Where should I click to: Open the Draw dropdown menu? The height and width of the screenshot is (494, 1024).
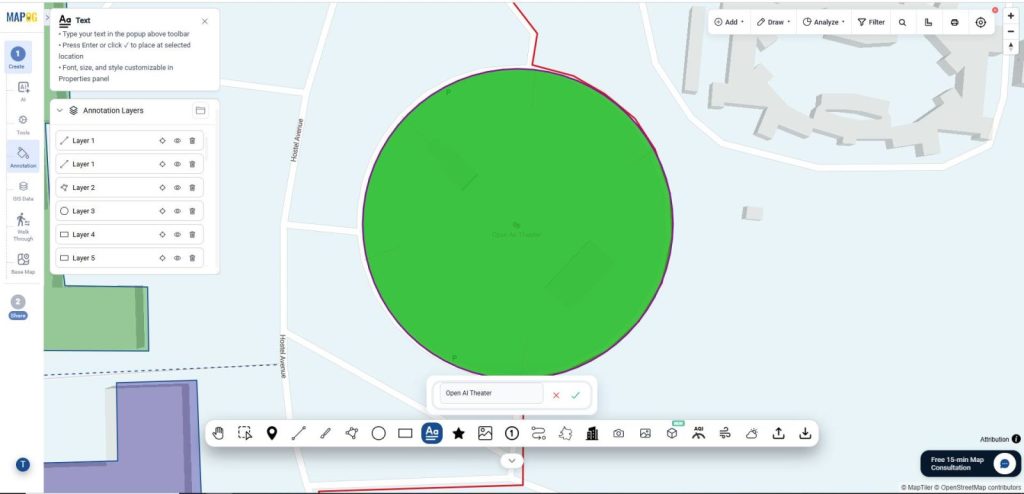pos(774,22)
